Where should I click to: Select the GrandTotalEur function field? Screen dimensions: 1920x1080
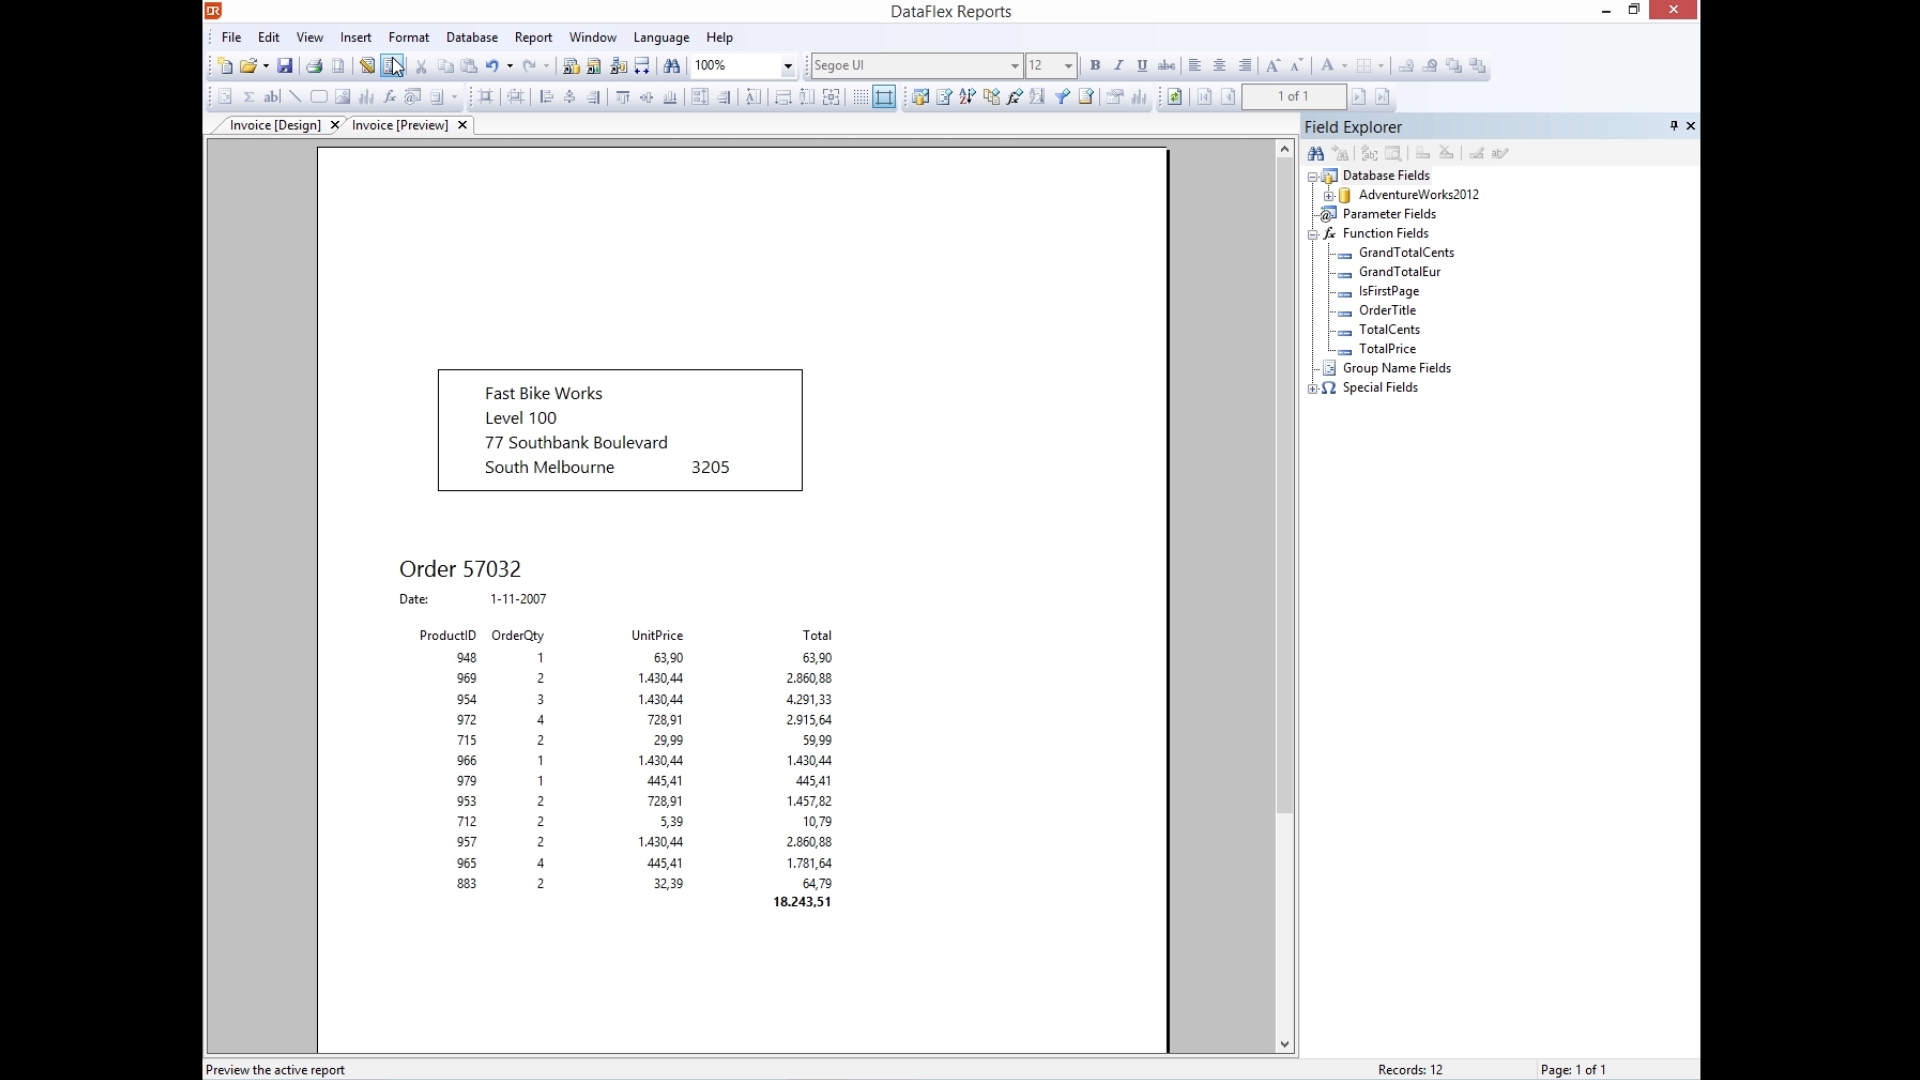(1399, 272)
